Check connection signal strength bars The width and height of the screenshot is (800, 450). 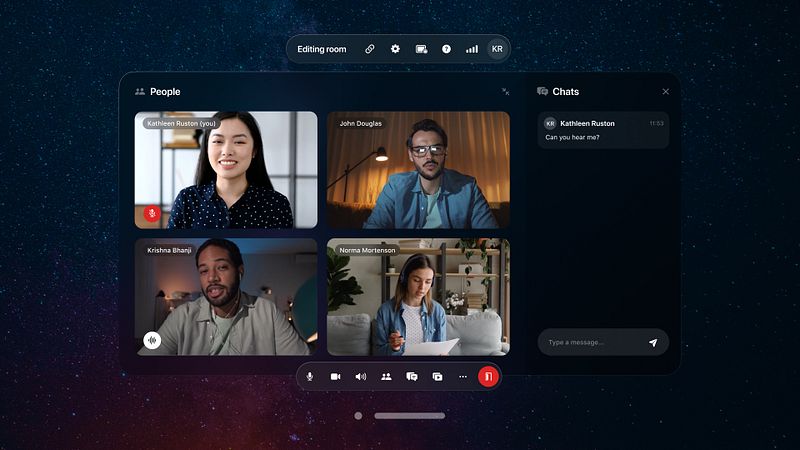472,49
